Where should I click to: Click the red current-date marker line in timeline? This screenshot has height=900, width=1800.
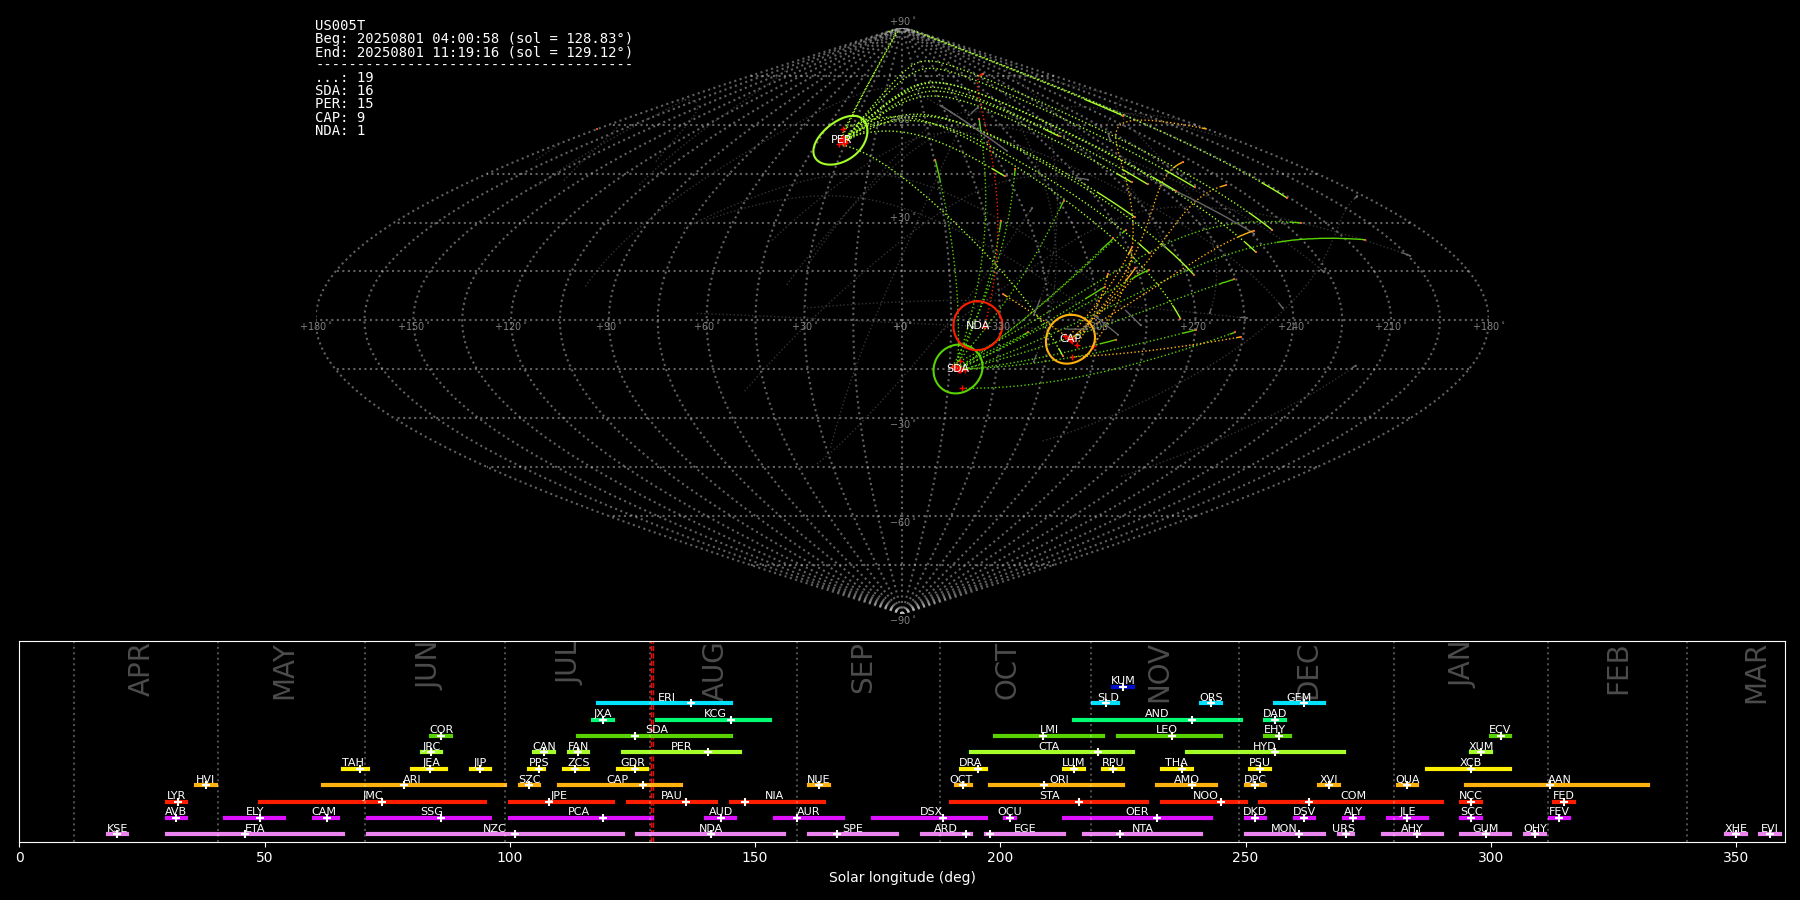652,741
